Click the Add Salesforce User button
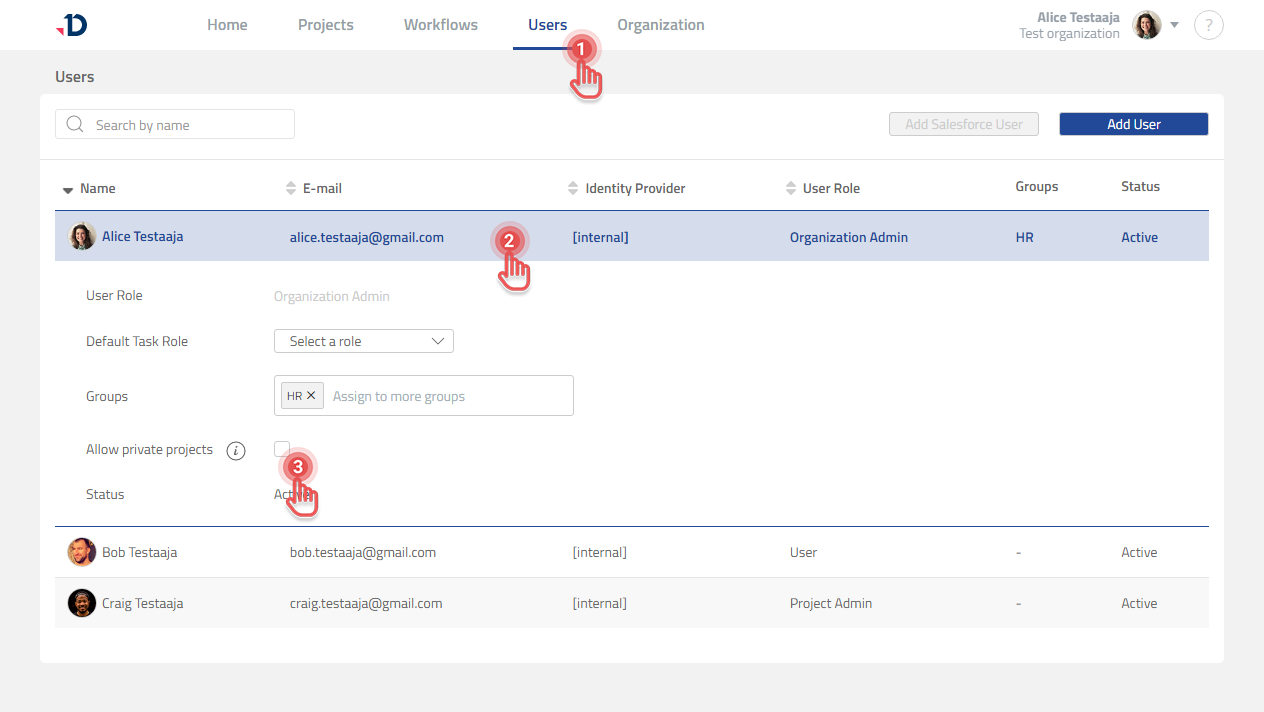The width and height of the screenshot is (1264, 712). click(x=963, y=124)
